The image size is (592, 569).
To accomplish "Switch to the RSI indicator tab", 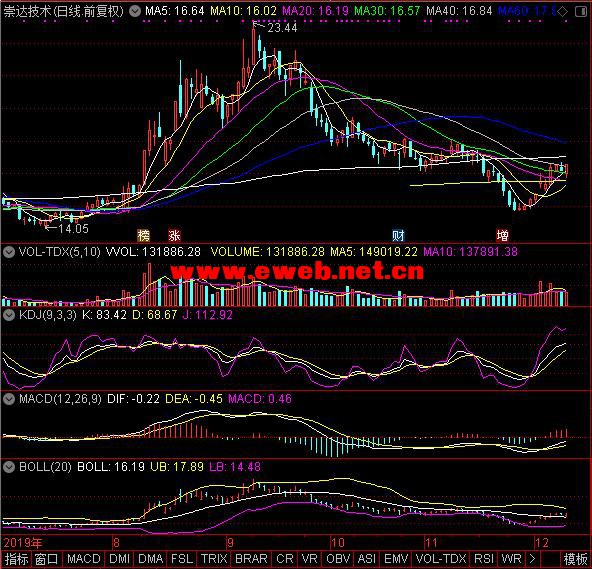I will point(484,559).
